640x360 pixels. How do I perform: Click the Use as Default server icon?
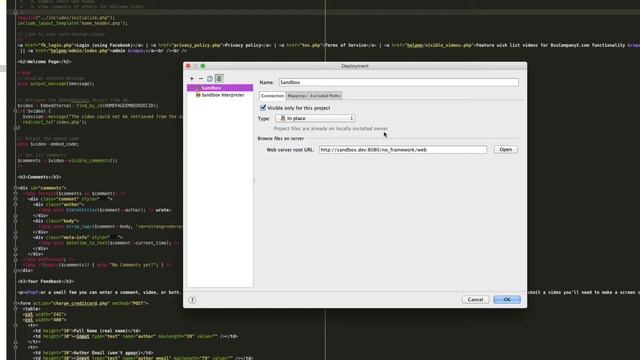219,78
